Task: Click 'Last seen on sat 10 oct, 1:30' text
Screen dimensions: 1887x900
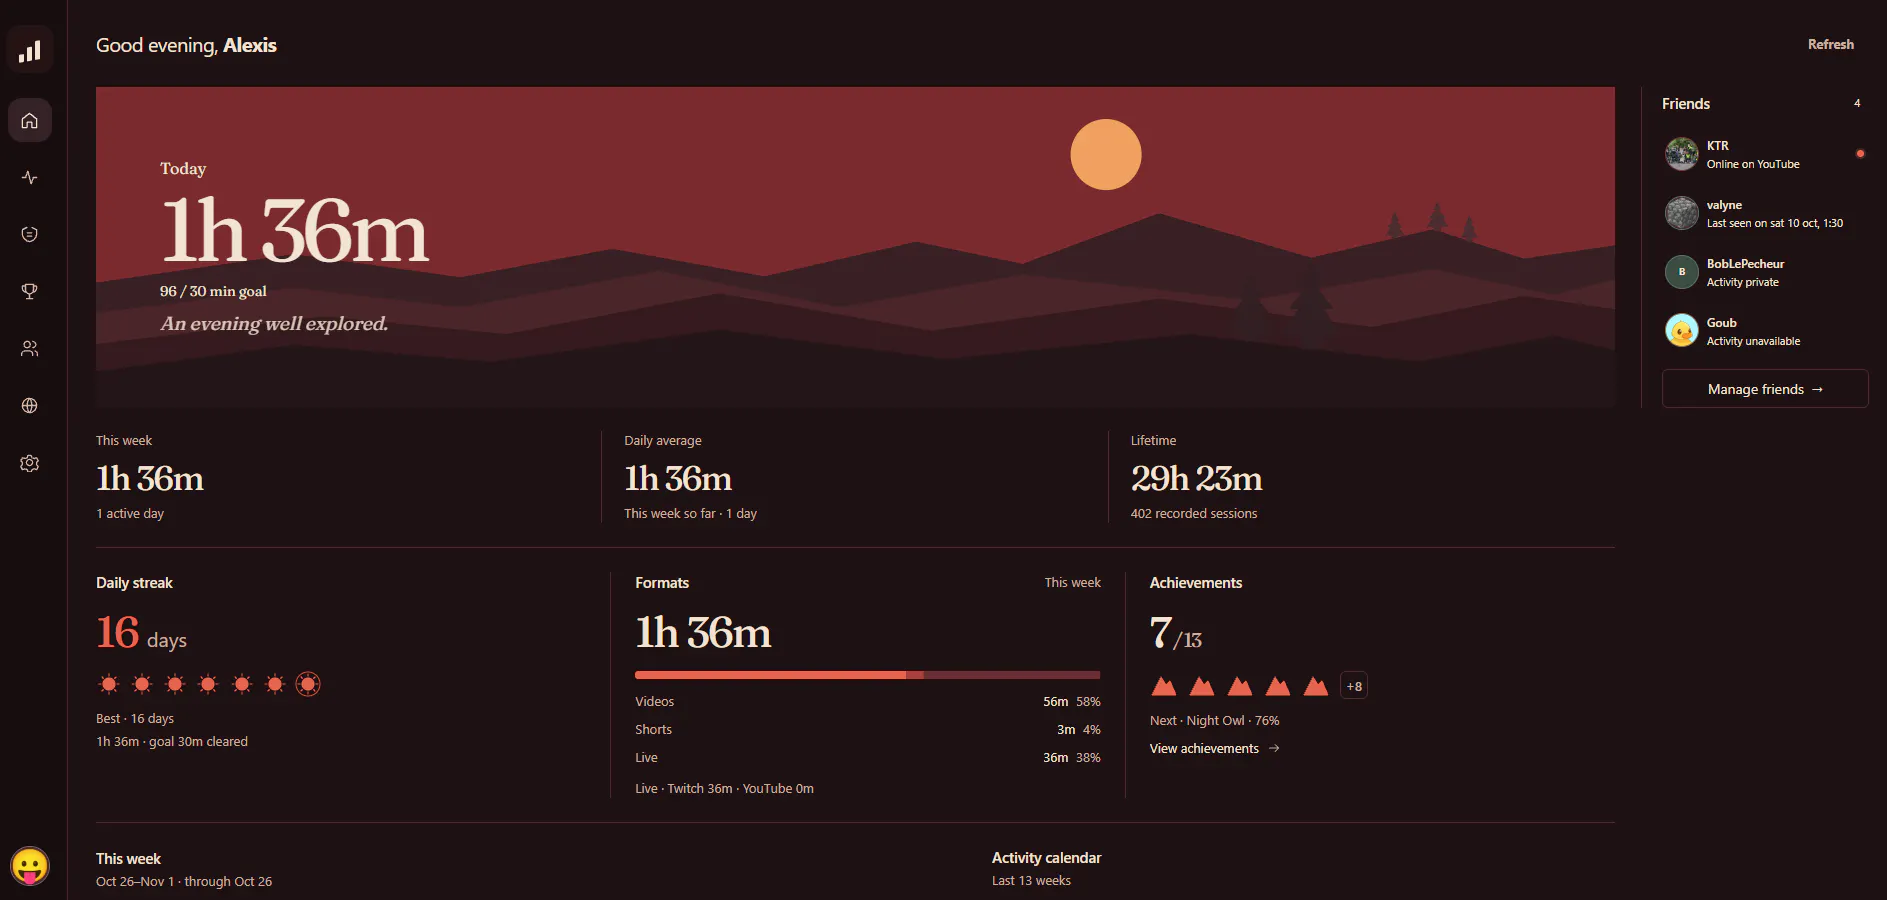Action: (x=1774, y=223)
